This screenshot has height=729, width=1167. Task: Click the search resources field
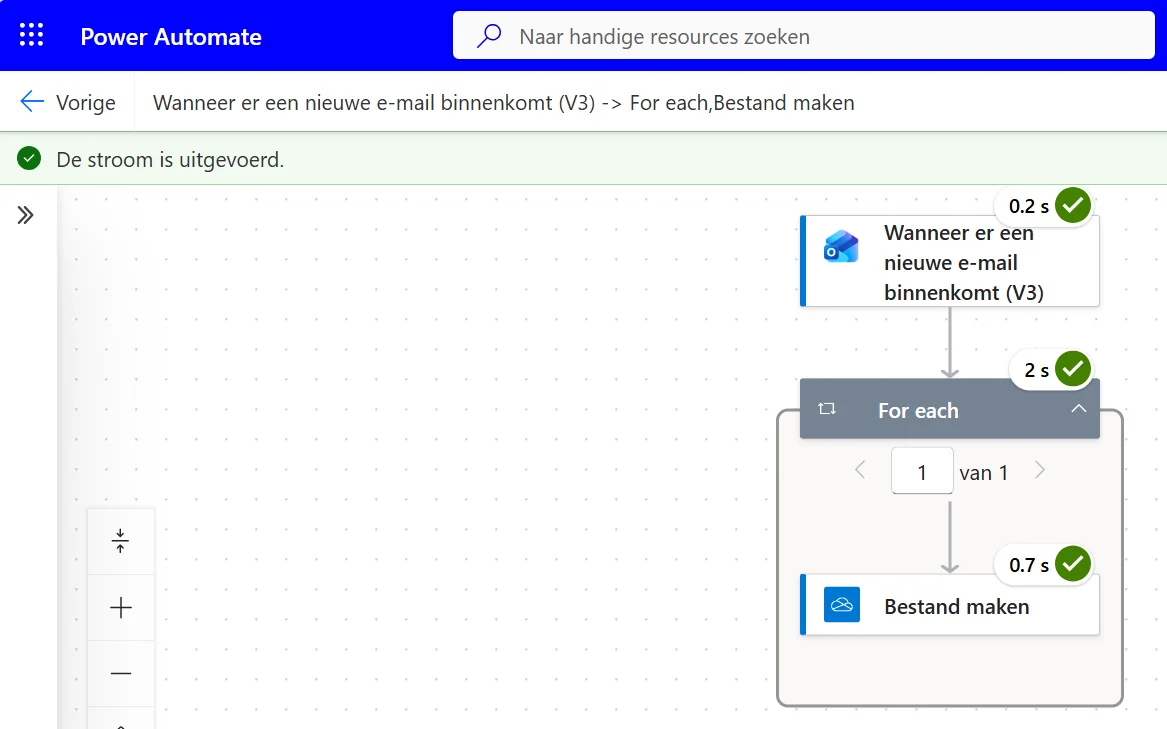(804, 36)
